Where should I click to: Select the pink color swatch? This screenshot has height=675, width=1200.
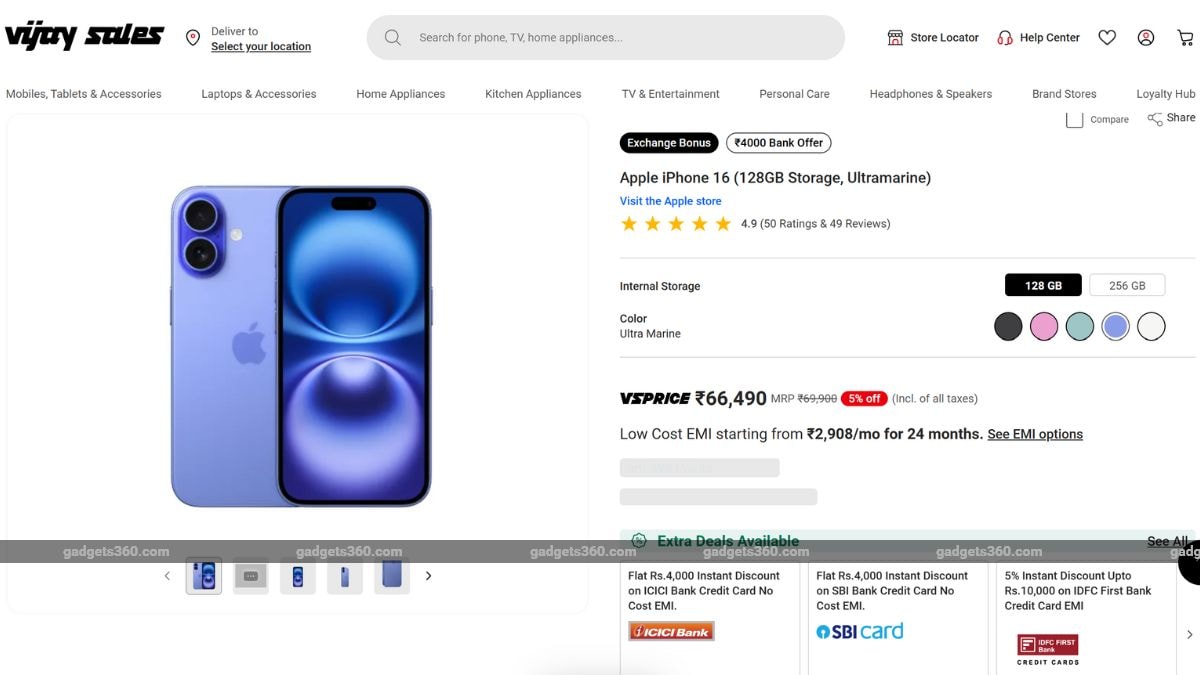1044,326
